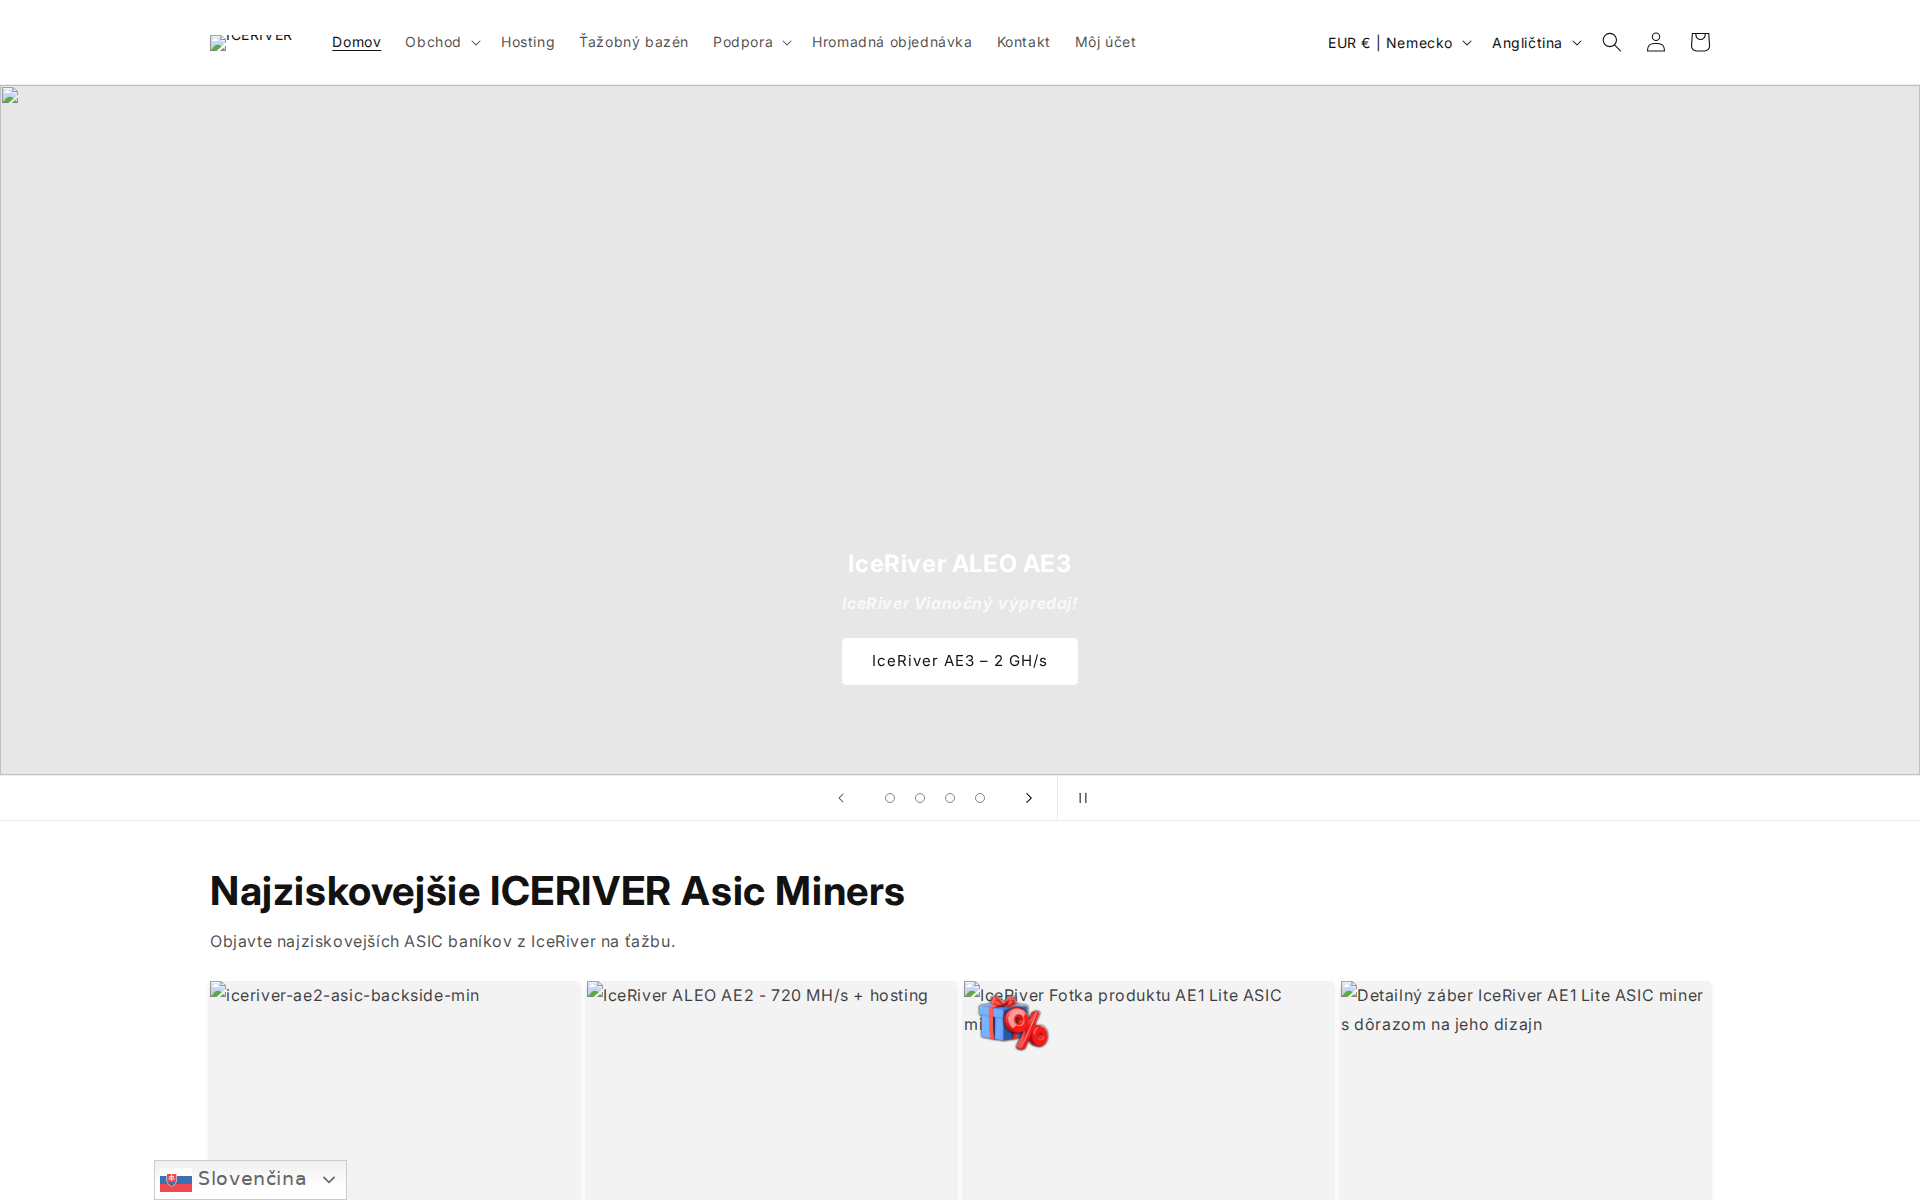Open the shopping cart
This screenshot has width=1920, height=1200.
pyautogui.click(x=1699, y=42)
